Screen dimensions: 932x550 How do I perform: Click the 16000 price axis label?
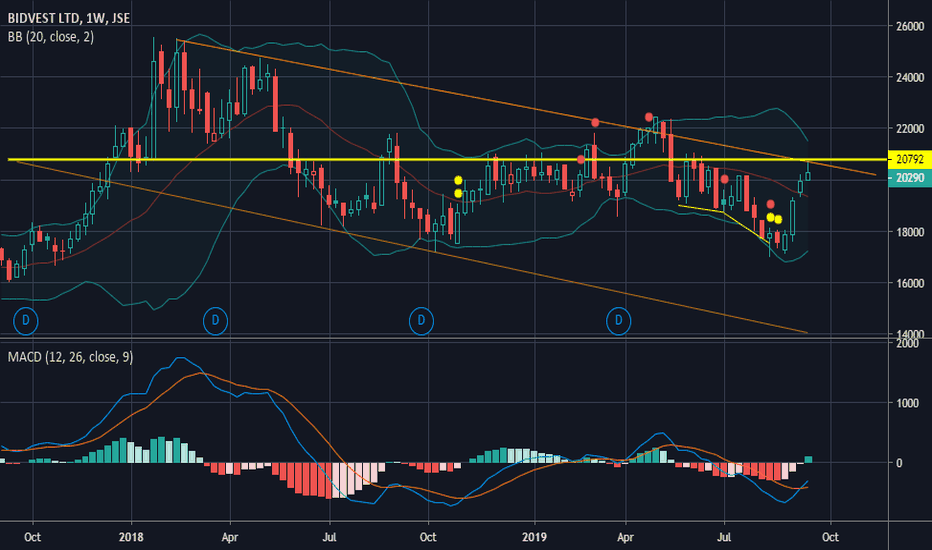tap(910, 283)
